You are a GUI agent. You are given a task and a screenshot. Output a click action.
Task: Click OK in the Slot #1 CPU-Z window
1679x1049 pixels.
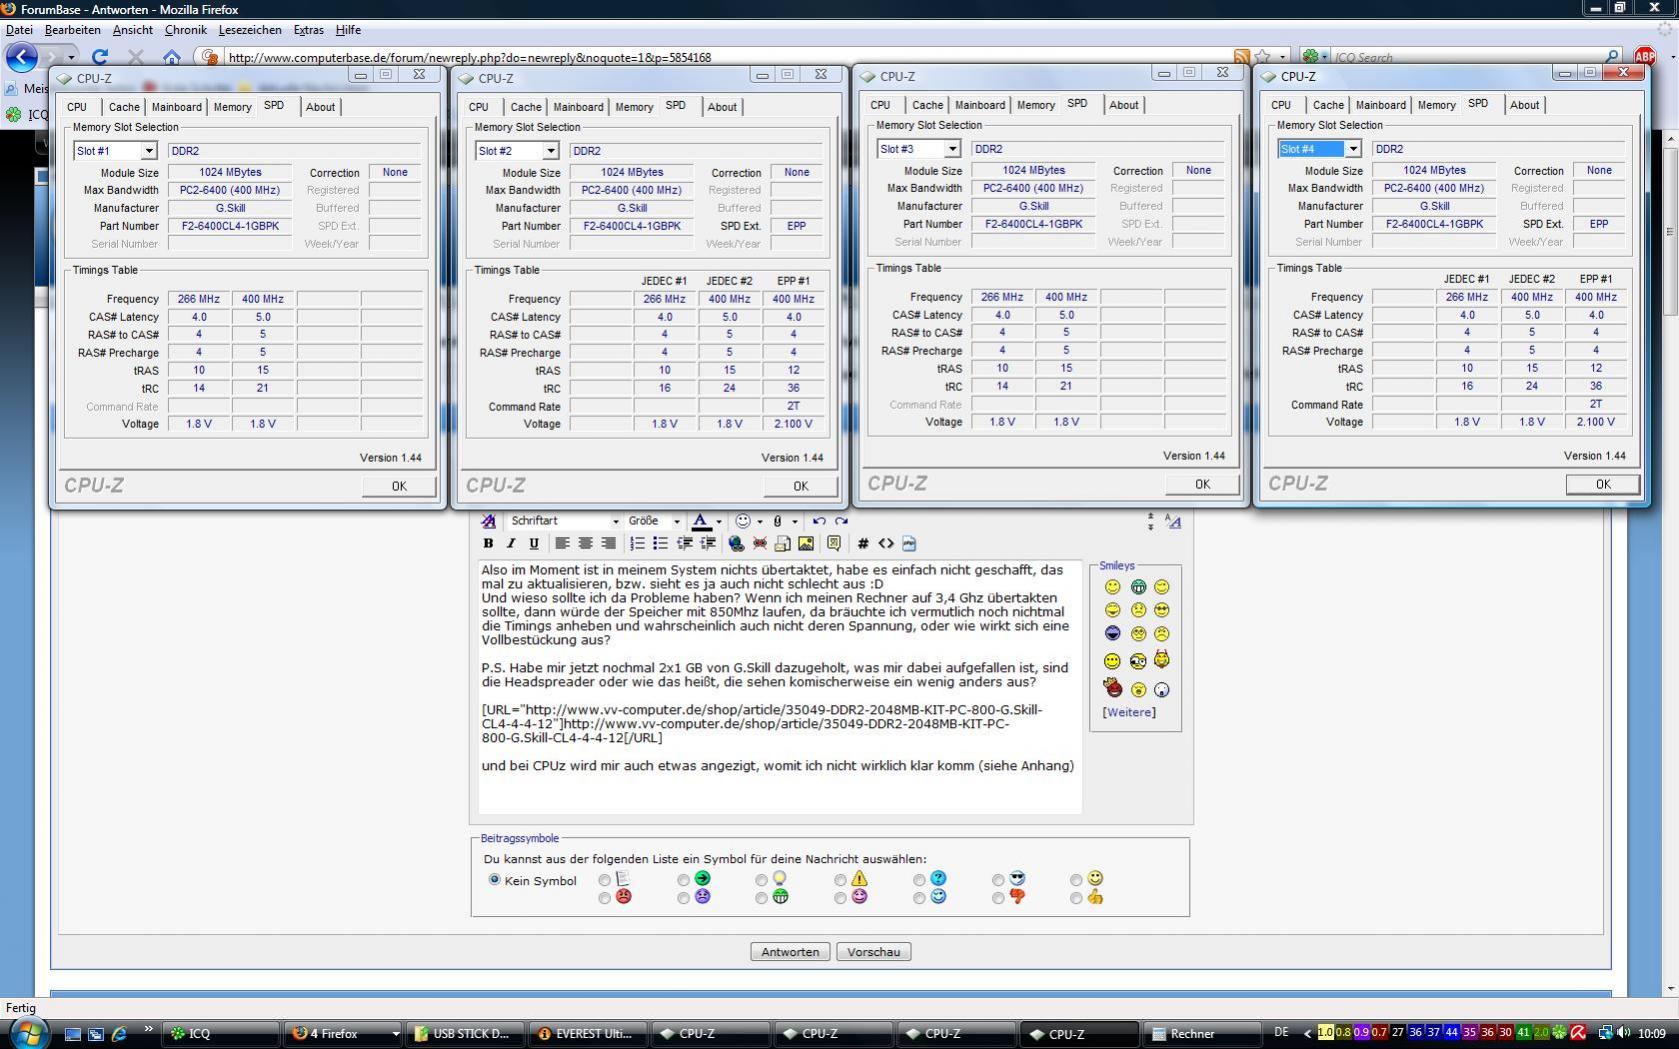399,486
